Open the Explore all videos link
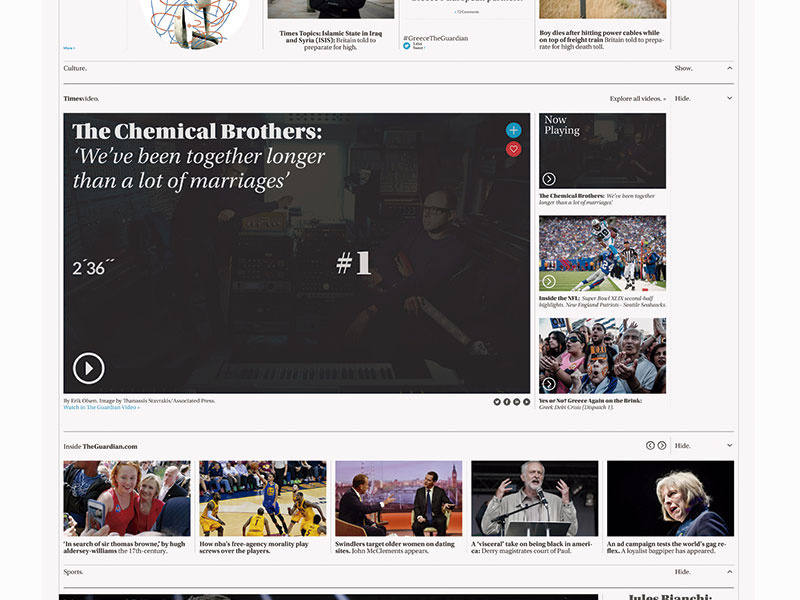Image resolution: width=800 pixels, height=600 pixels. [x=638, y=98]
